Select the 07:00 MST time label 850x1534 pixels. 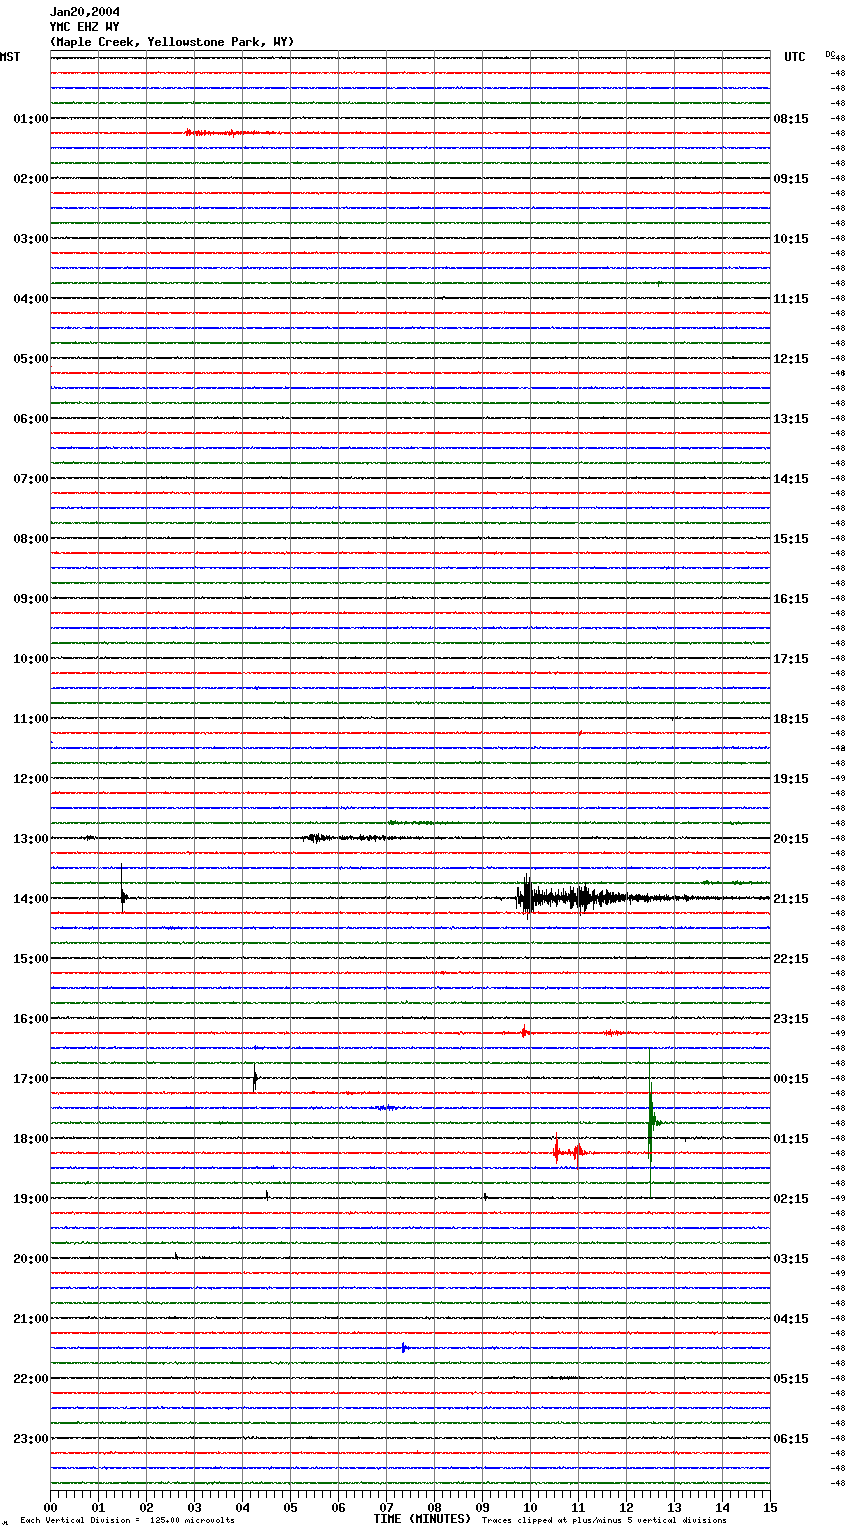click(31, 479)
